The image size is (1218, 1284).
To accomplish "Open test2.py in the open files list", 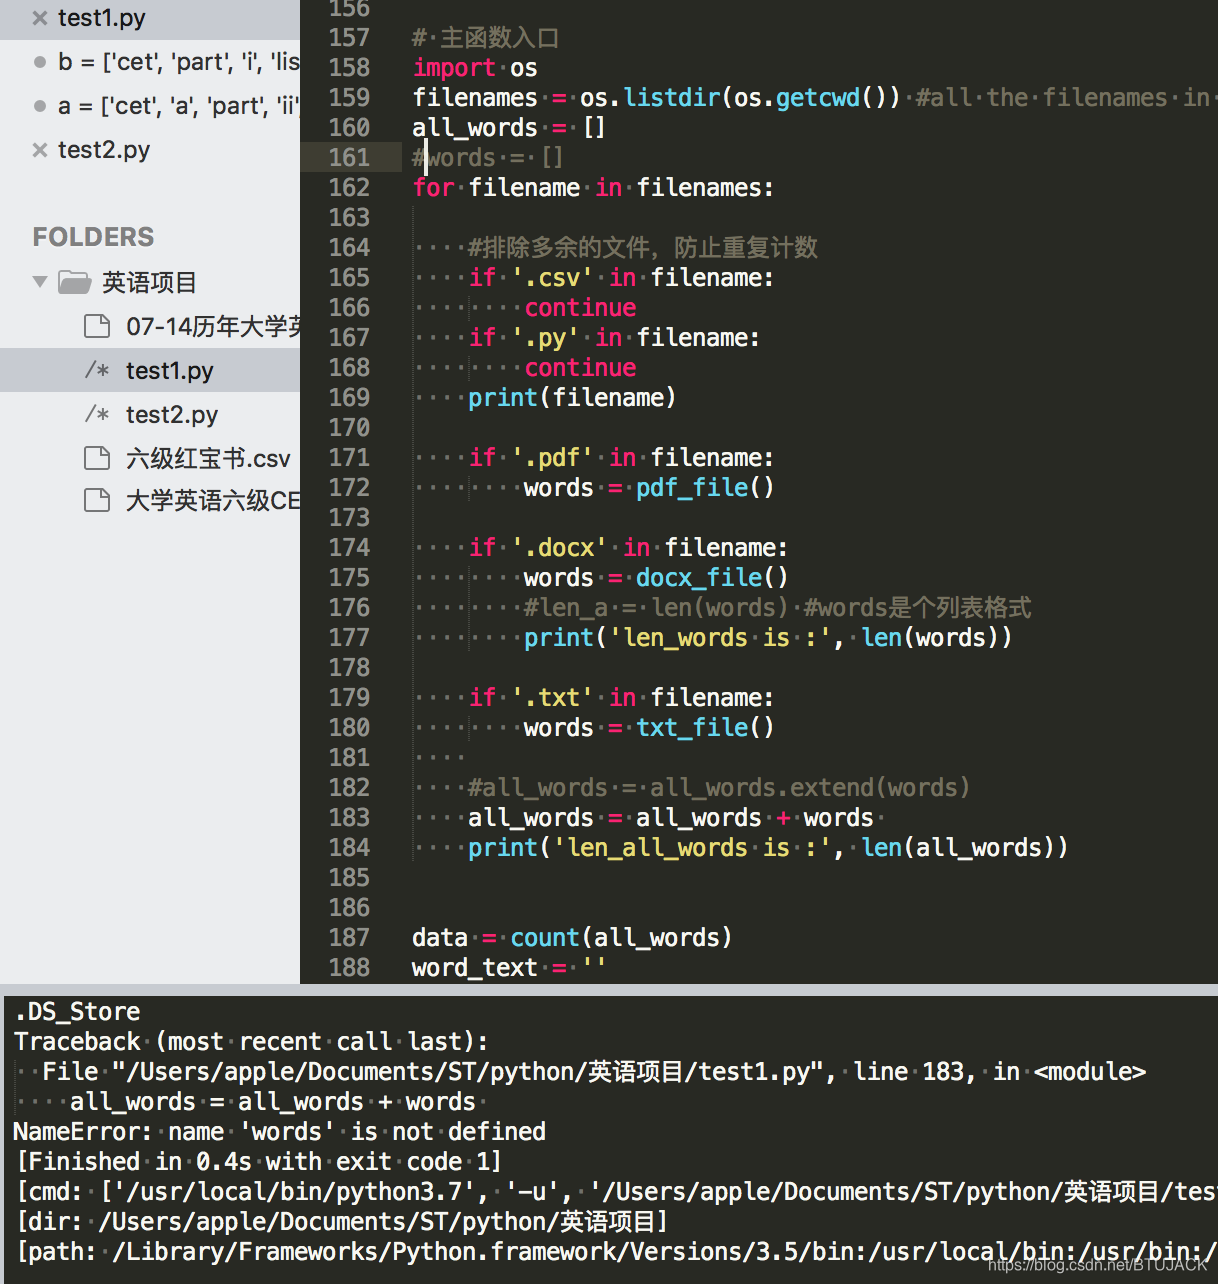I will coord(104,150).
